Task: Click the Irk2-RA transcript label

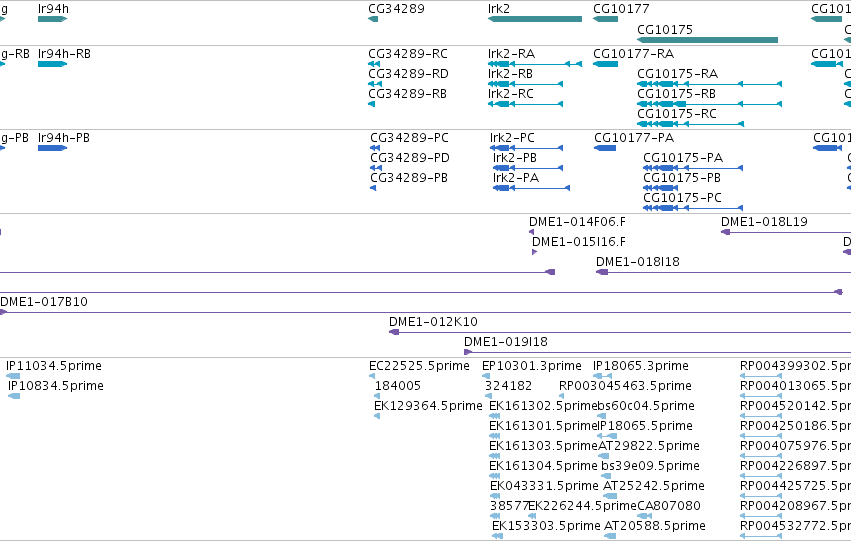Action: click(511, 54)
